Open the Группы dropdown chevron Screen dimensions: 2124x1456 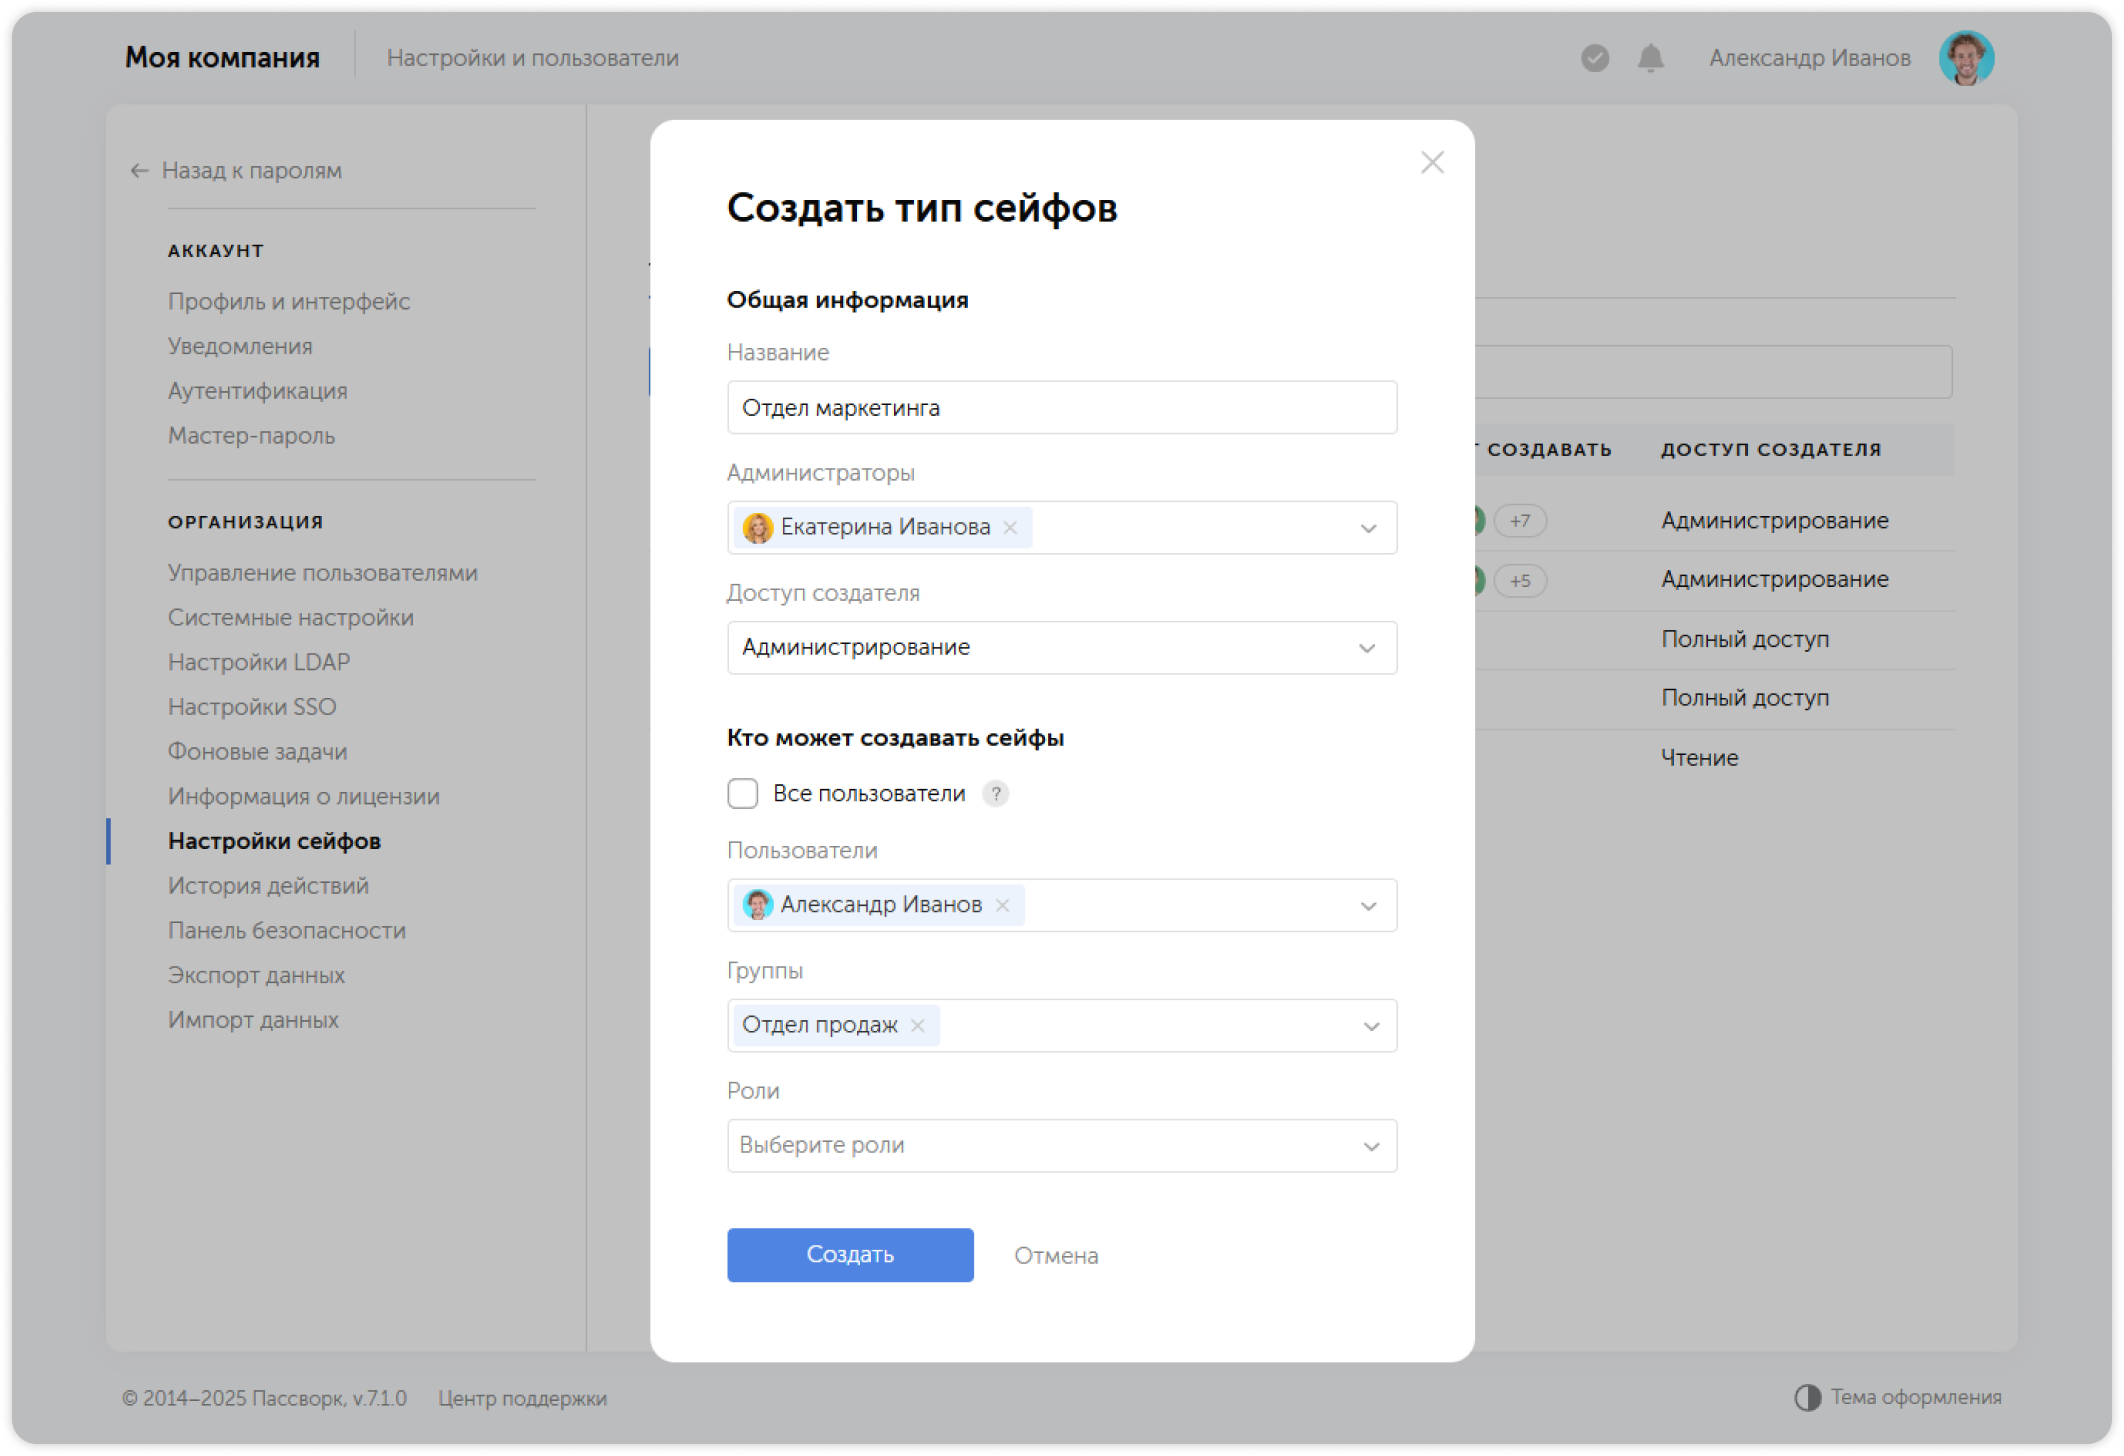coord(1371,1026)
